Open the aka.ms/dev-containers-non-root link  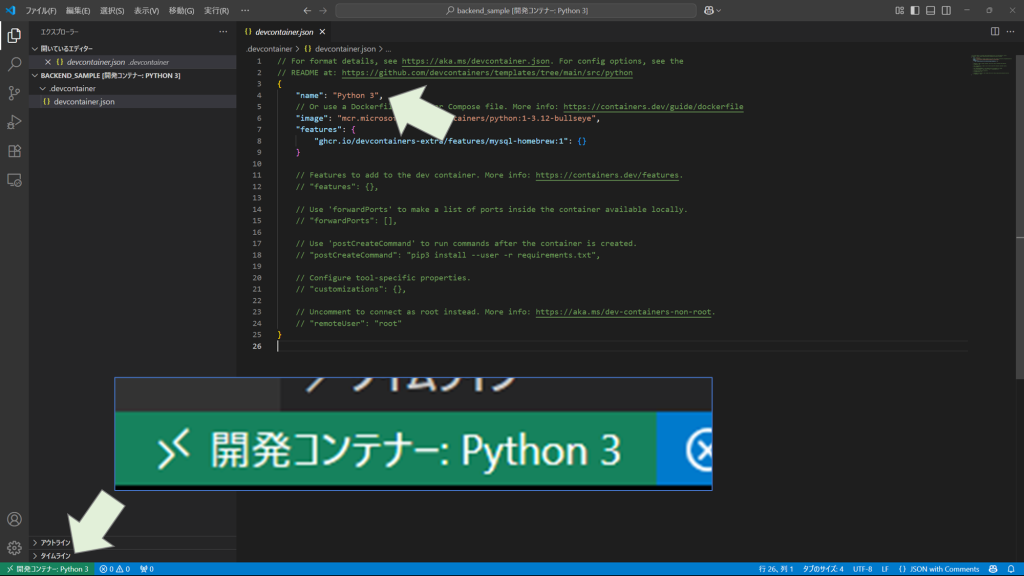coord(623,312)
